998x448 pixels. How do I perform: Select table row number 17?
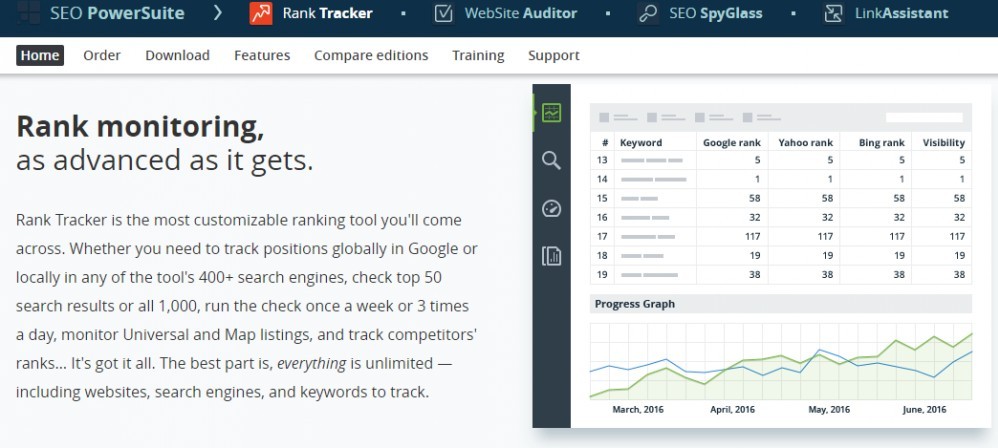[781, 237]
